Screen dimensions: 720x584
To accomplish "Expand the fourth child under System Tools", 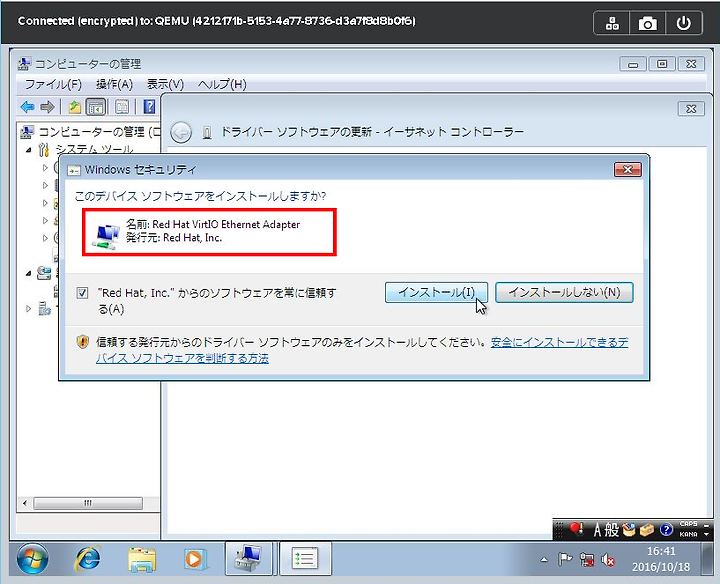I will tap(45, 220).
